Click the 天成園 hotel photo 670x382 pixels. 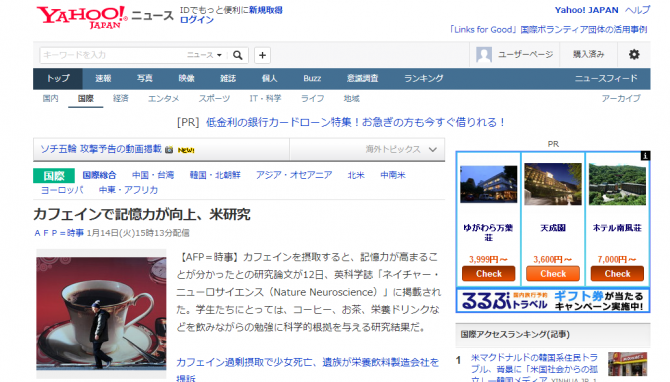tap(553, 184)
